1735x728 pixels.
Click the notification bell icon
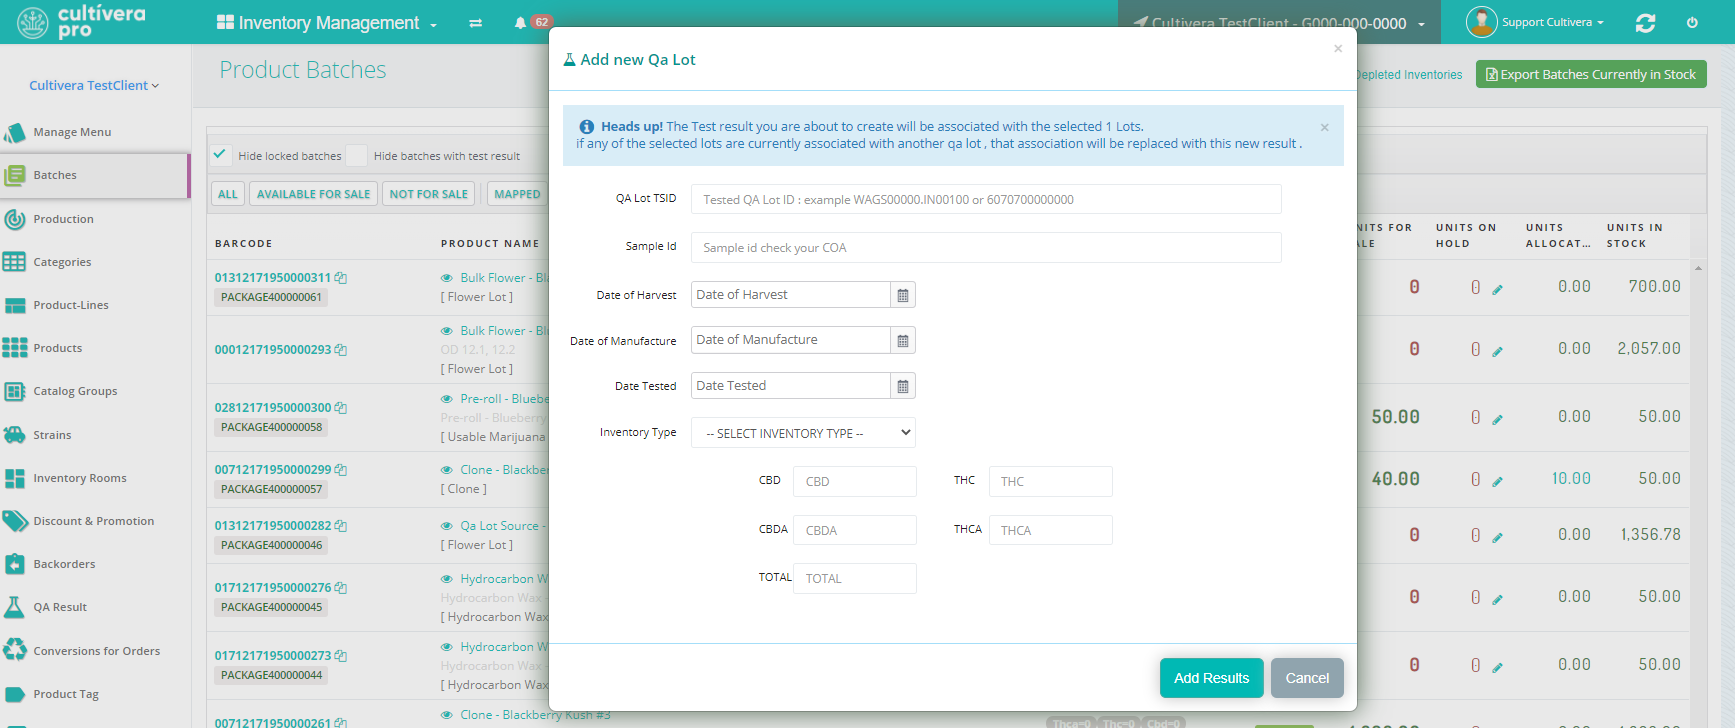(520, 23)
